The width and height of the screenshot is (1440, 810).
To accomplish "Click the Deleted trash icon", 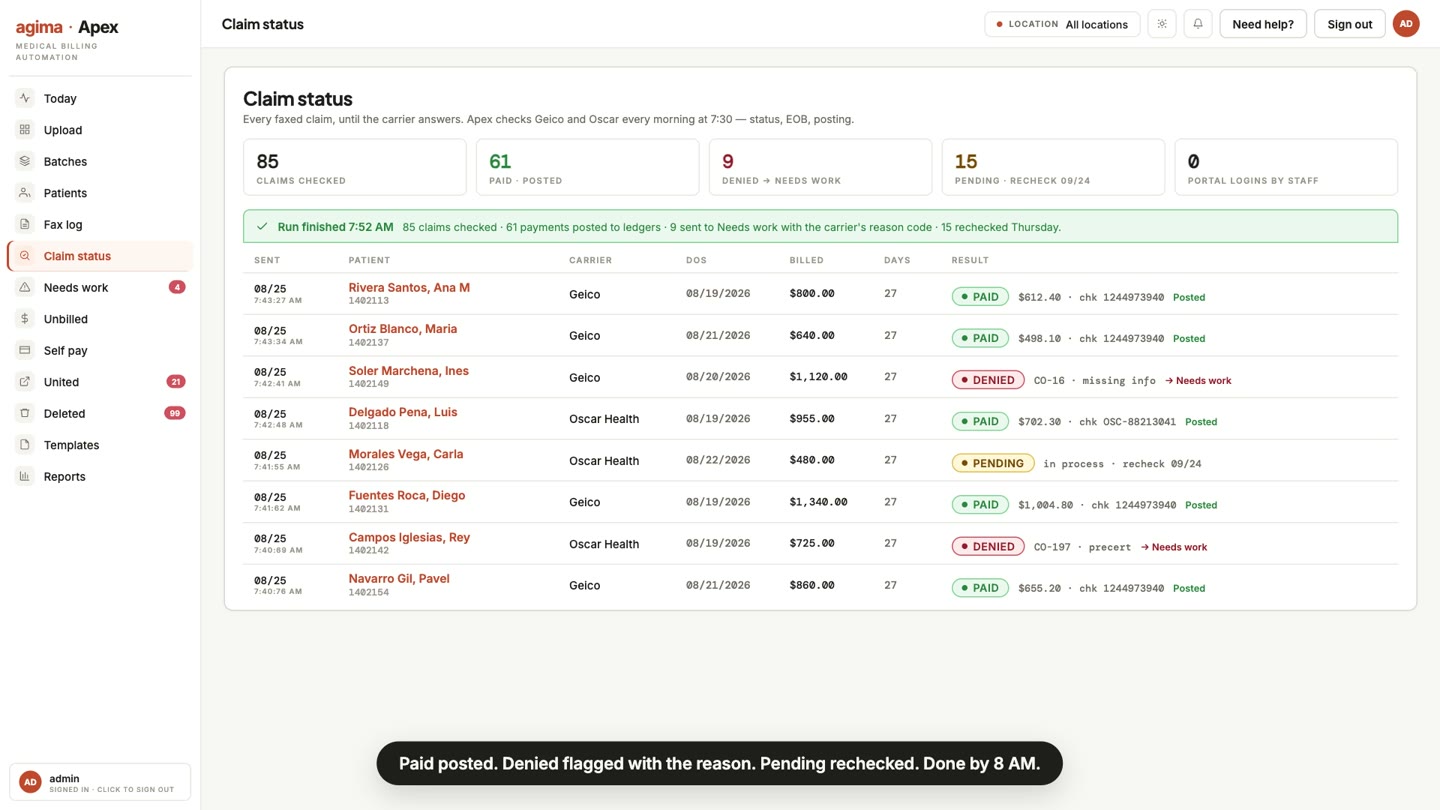I will [25, 413].
